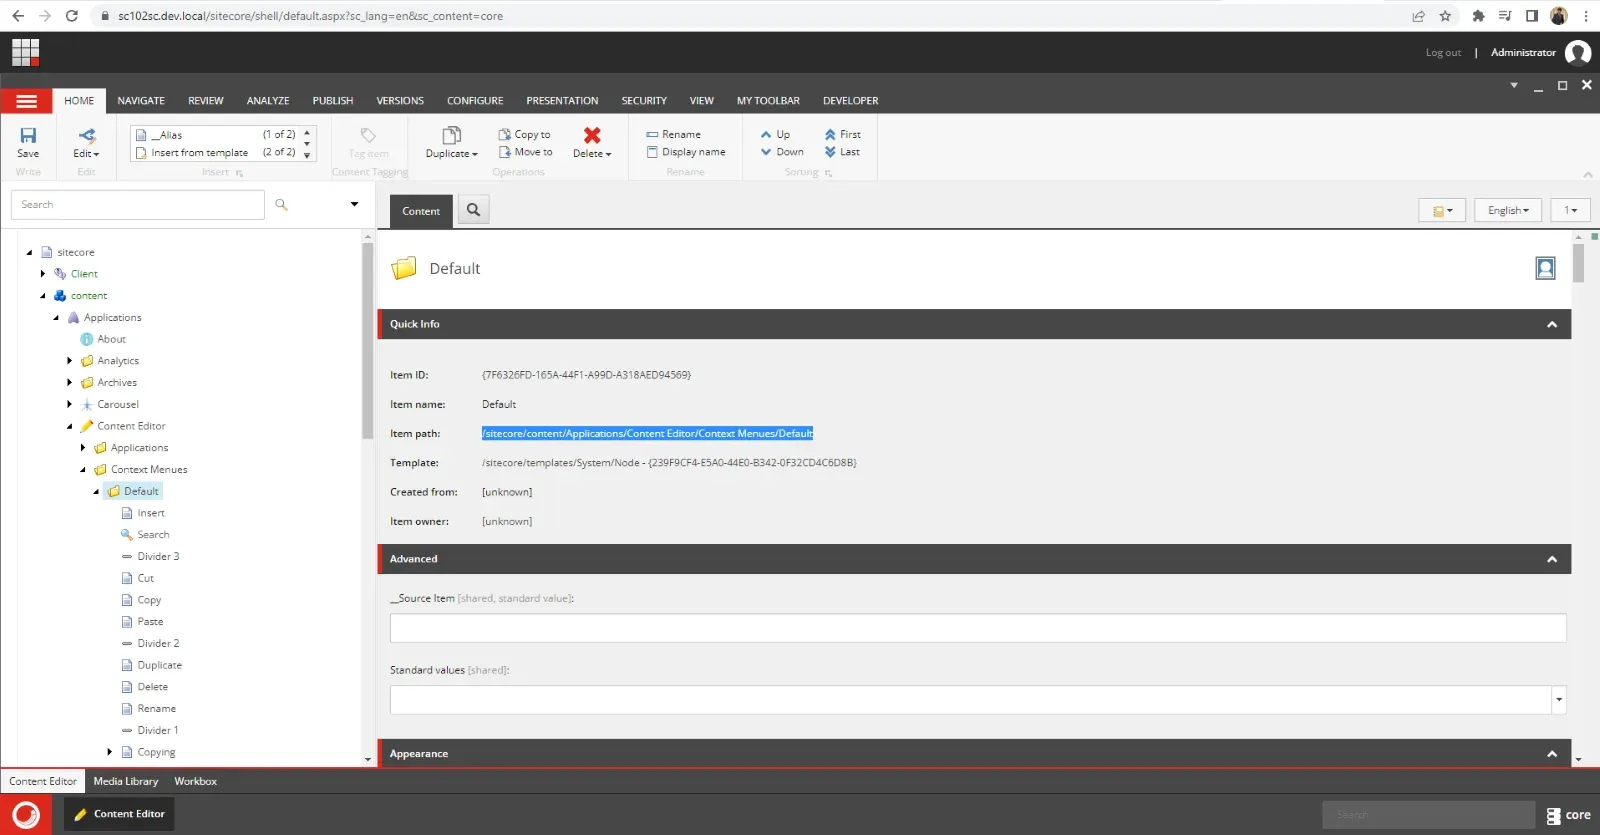Open the Standard values dropdown arrow
Viewport: 1600px width, 835px height.
[1559, 700]
